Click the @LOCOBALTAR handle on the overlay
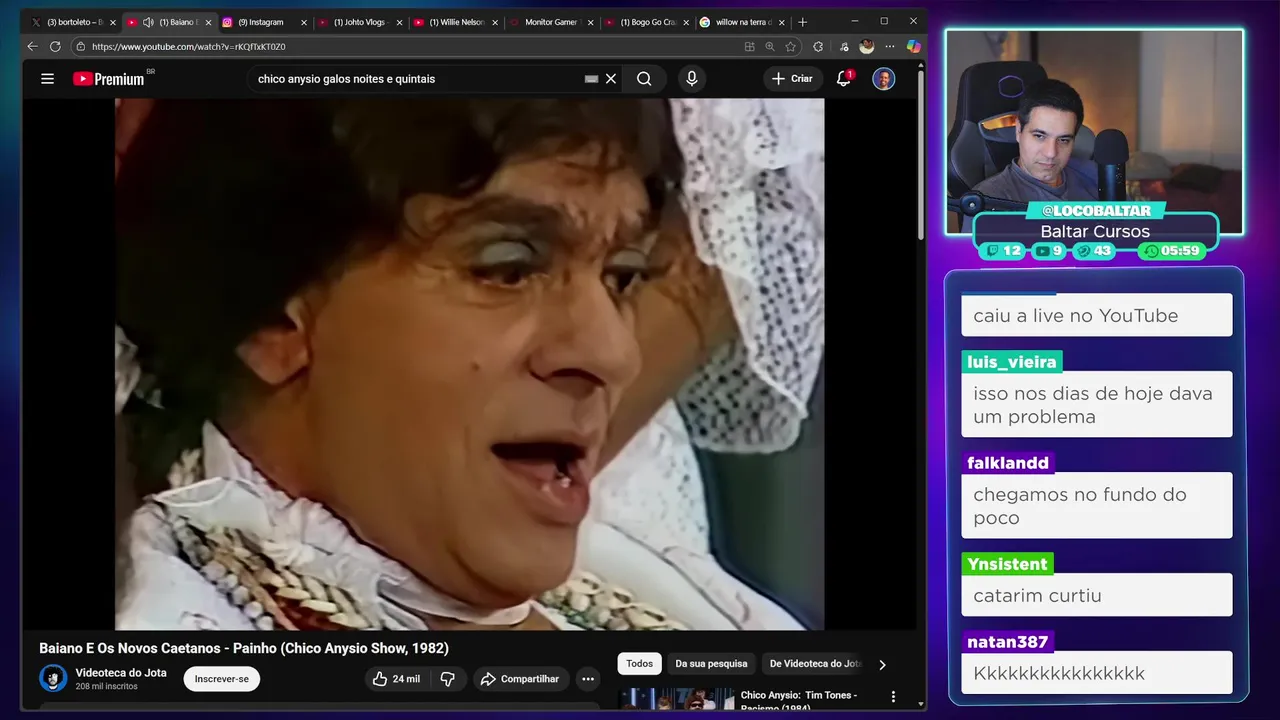 pyautogui.click(x=1096, y=211)
